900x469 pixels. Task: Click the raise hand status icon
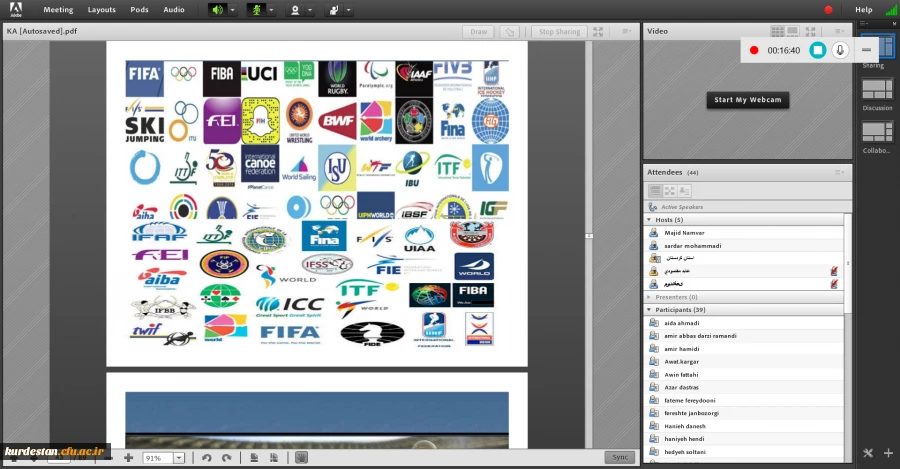(333, 10)
